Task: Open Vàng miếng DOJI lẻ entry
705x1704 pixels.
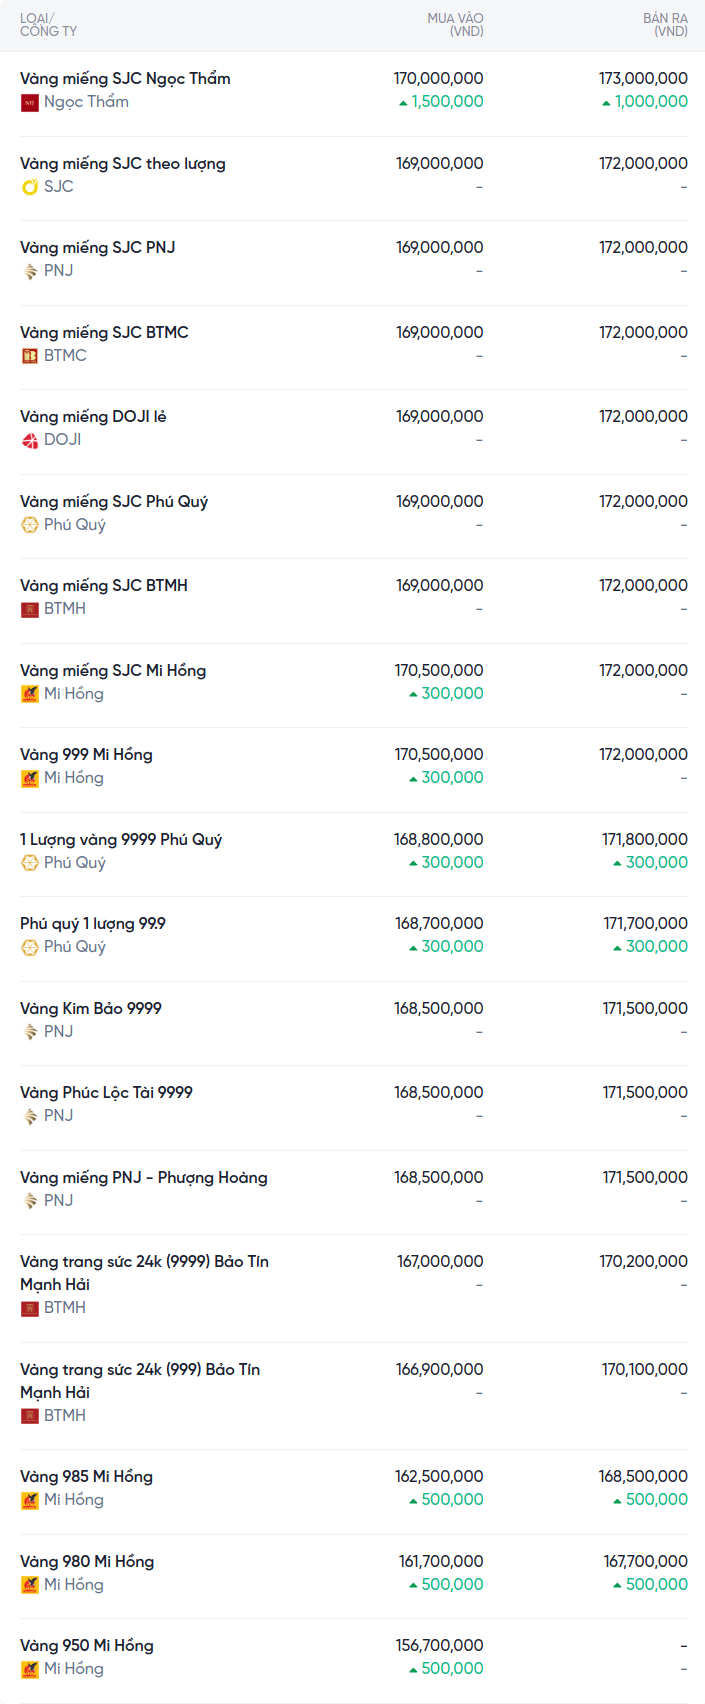Action: point(93,417)
